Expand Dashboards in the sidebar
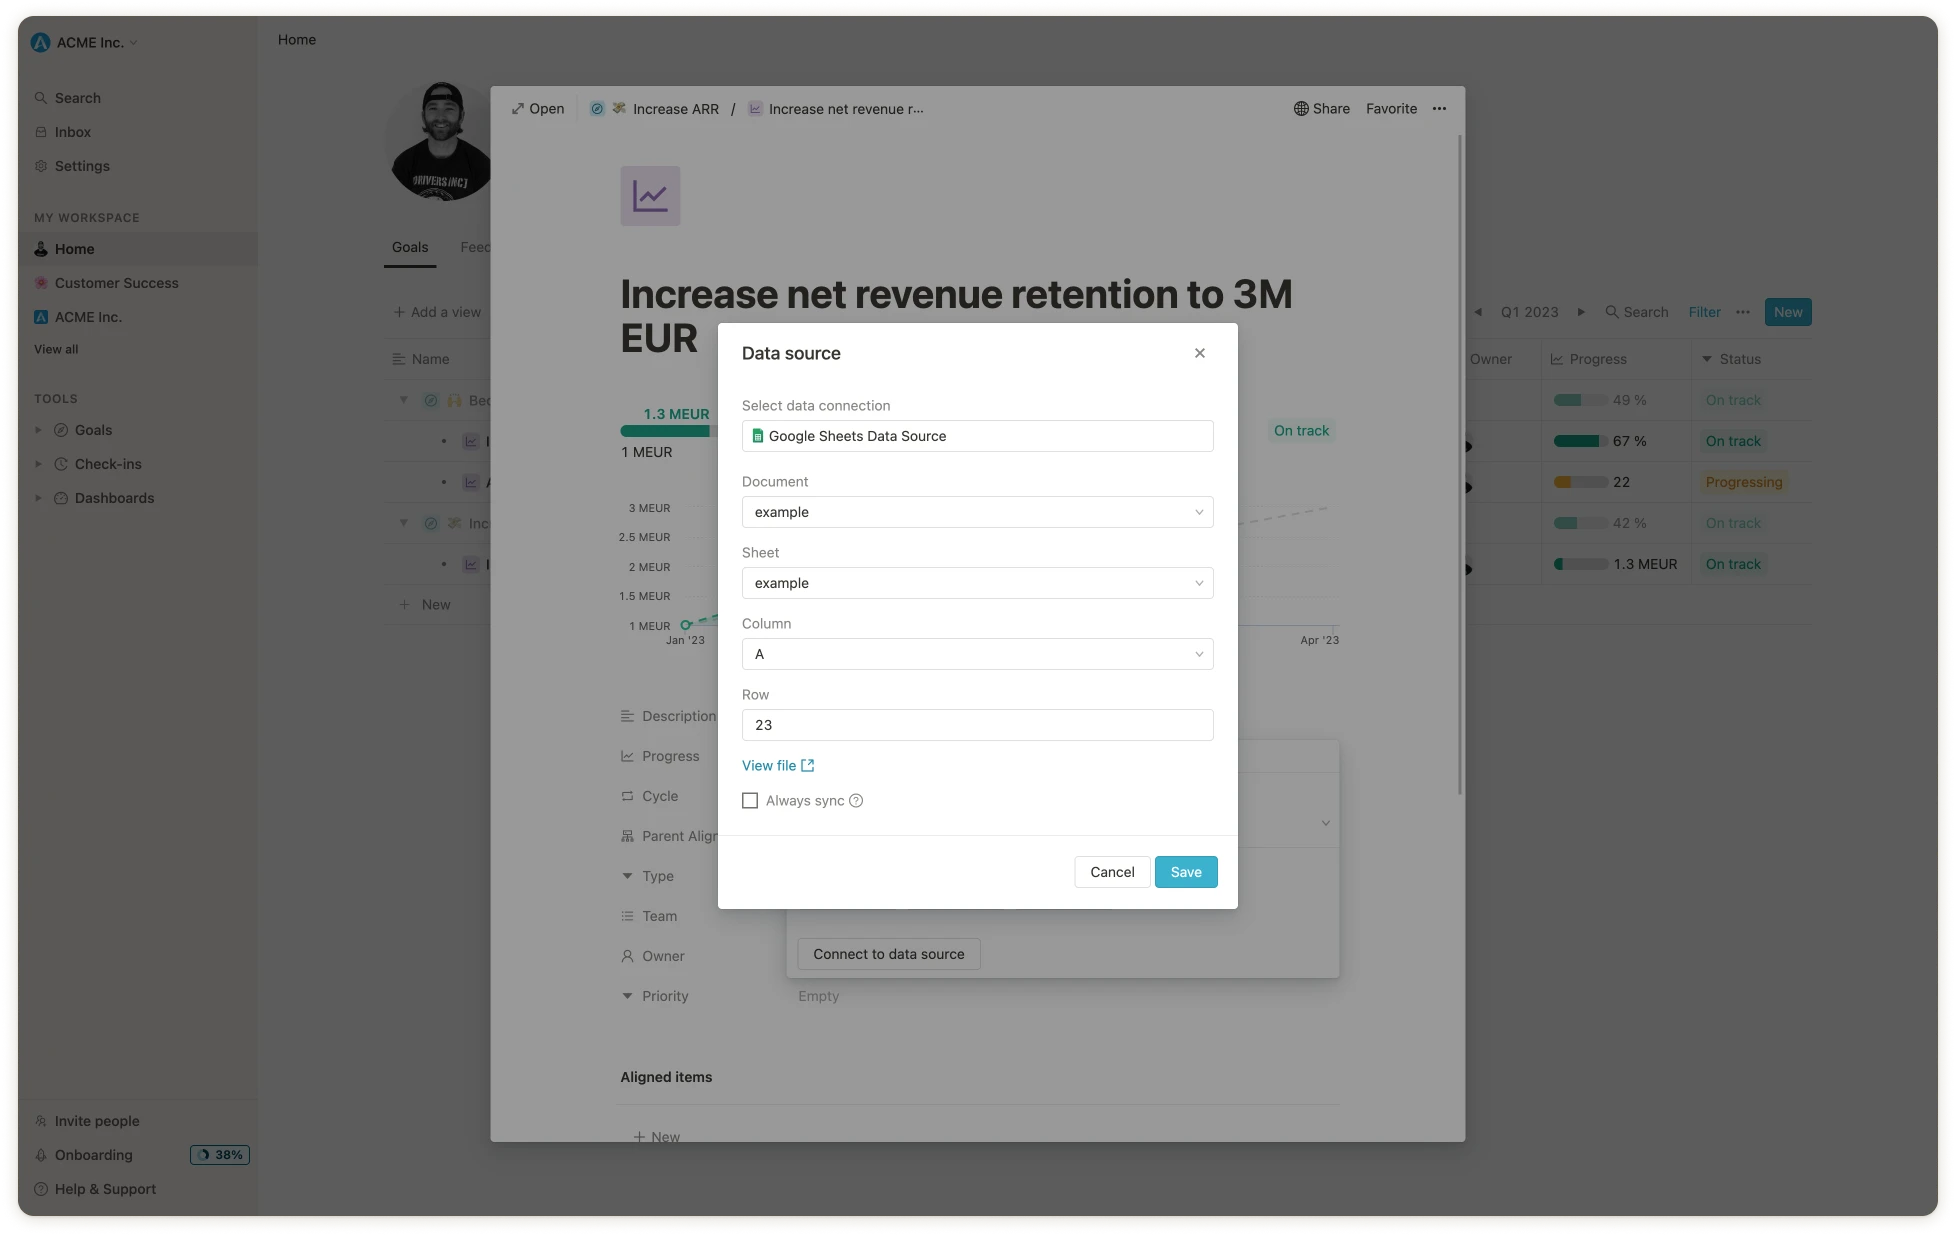 [x=39, y=498]
